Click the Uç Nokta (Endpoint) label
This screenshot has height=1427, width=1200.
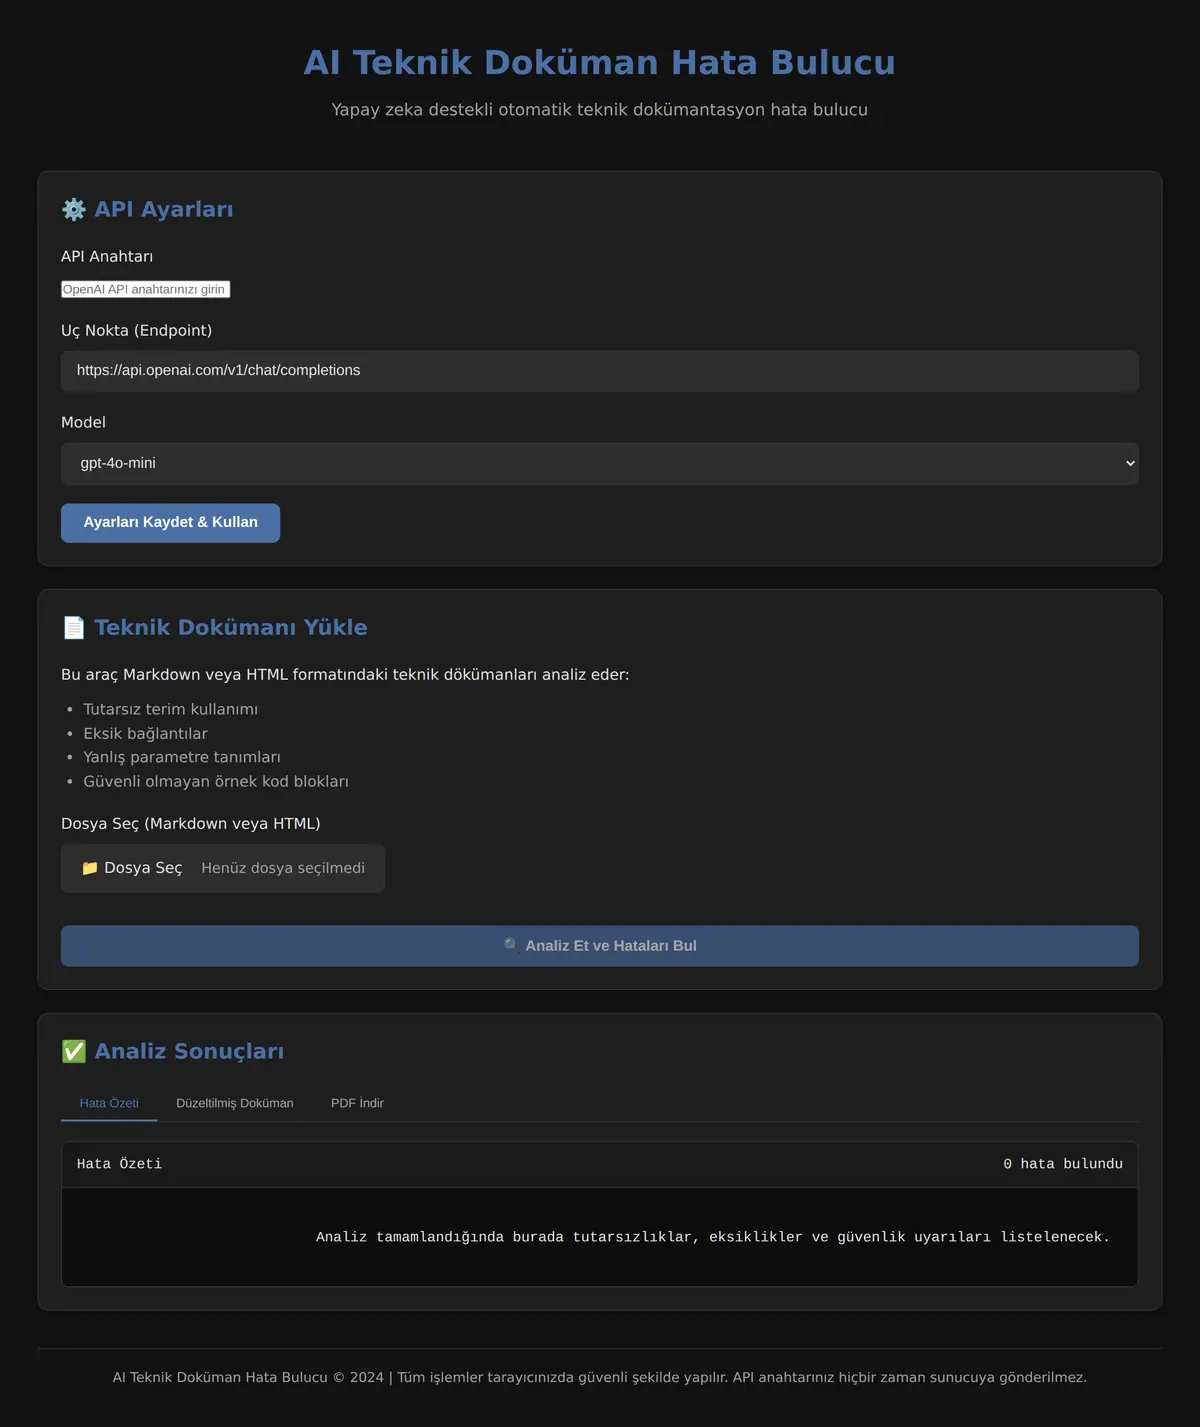(137, 330)
